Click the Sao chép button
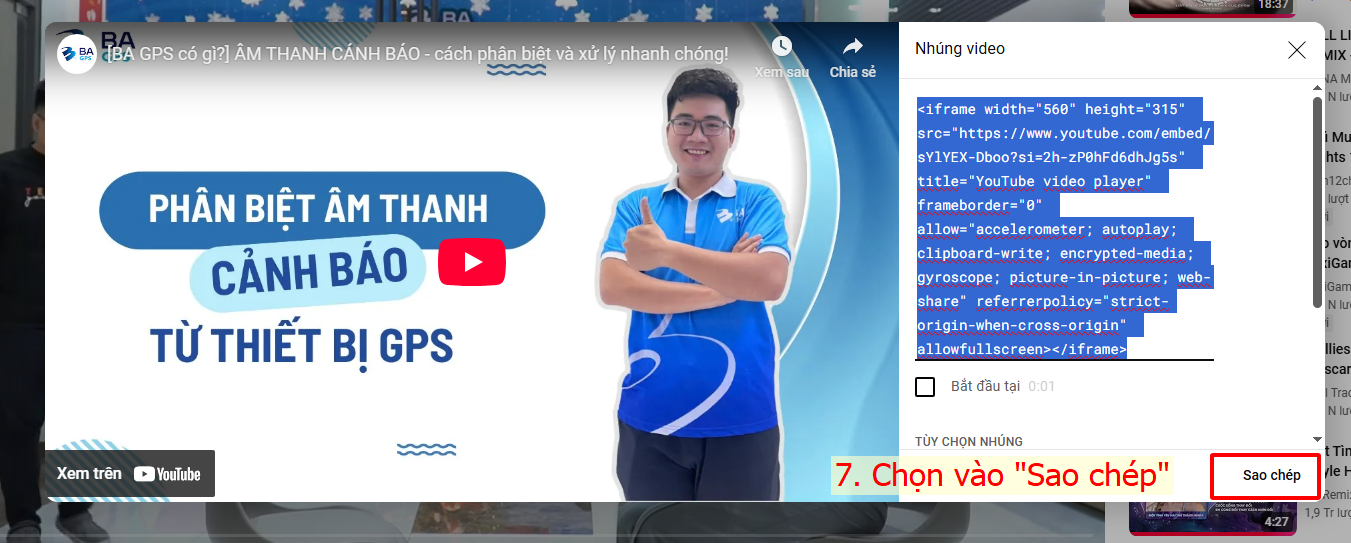The width and height of the screenshot is (1351, 543). [1271, 475]
